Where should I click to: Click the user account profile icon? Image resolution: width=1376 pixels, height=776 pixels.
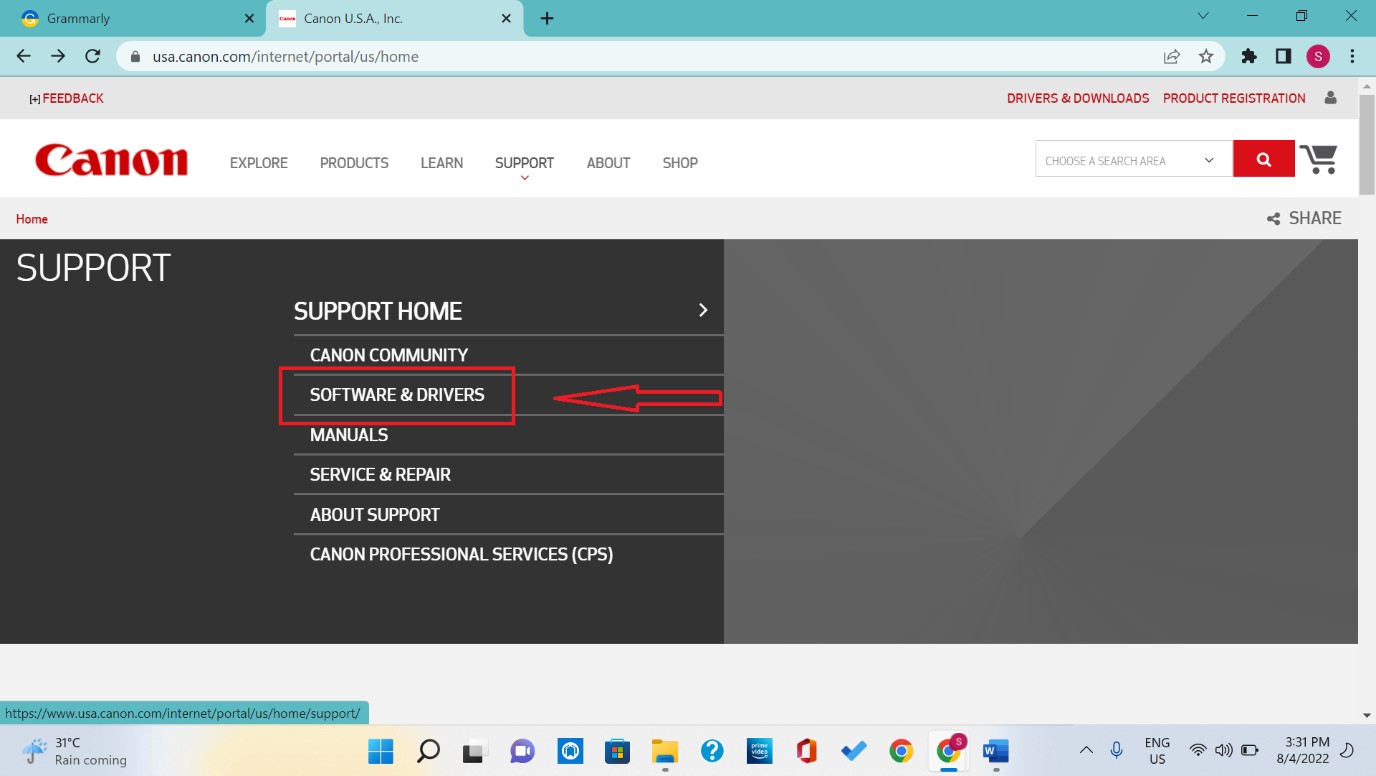pos(1330,98)
